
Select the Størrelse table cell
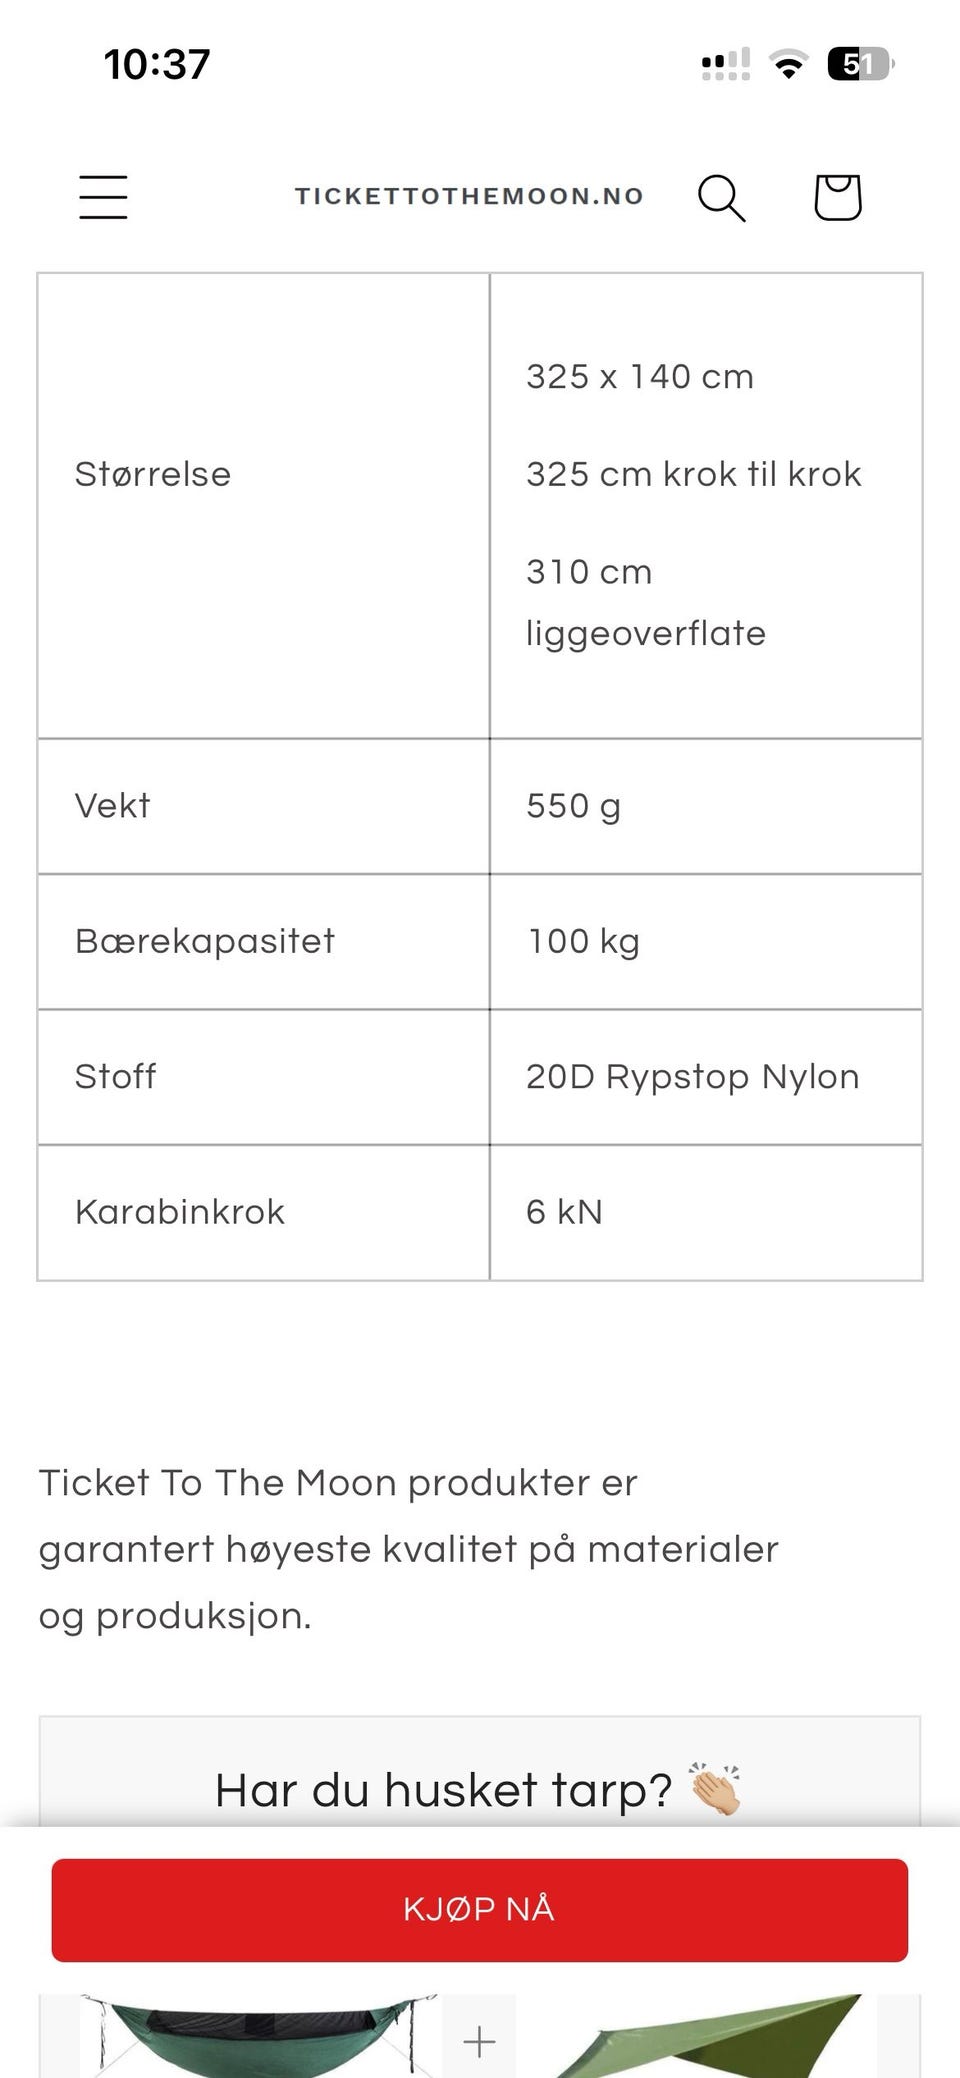pos(263,505)
